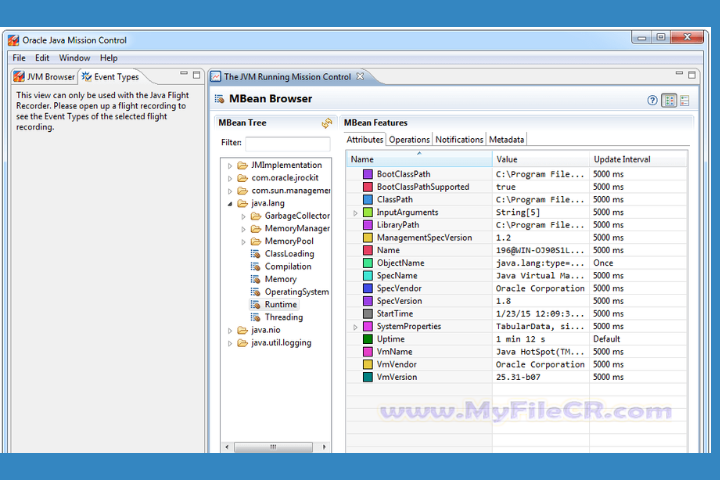The height and width of the screenshot is (480, 720).
Task: Sort by the Name column header
Action: (x=419, y=159)
